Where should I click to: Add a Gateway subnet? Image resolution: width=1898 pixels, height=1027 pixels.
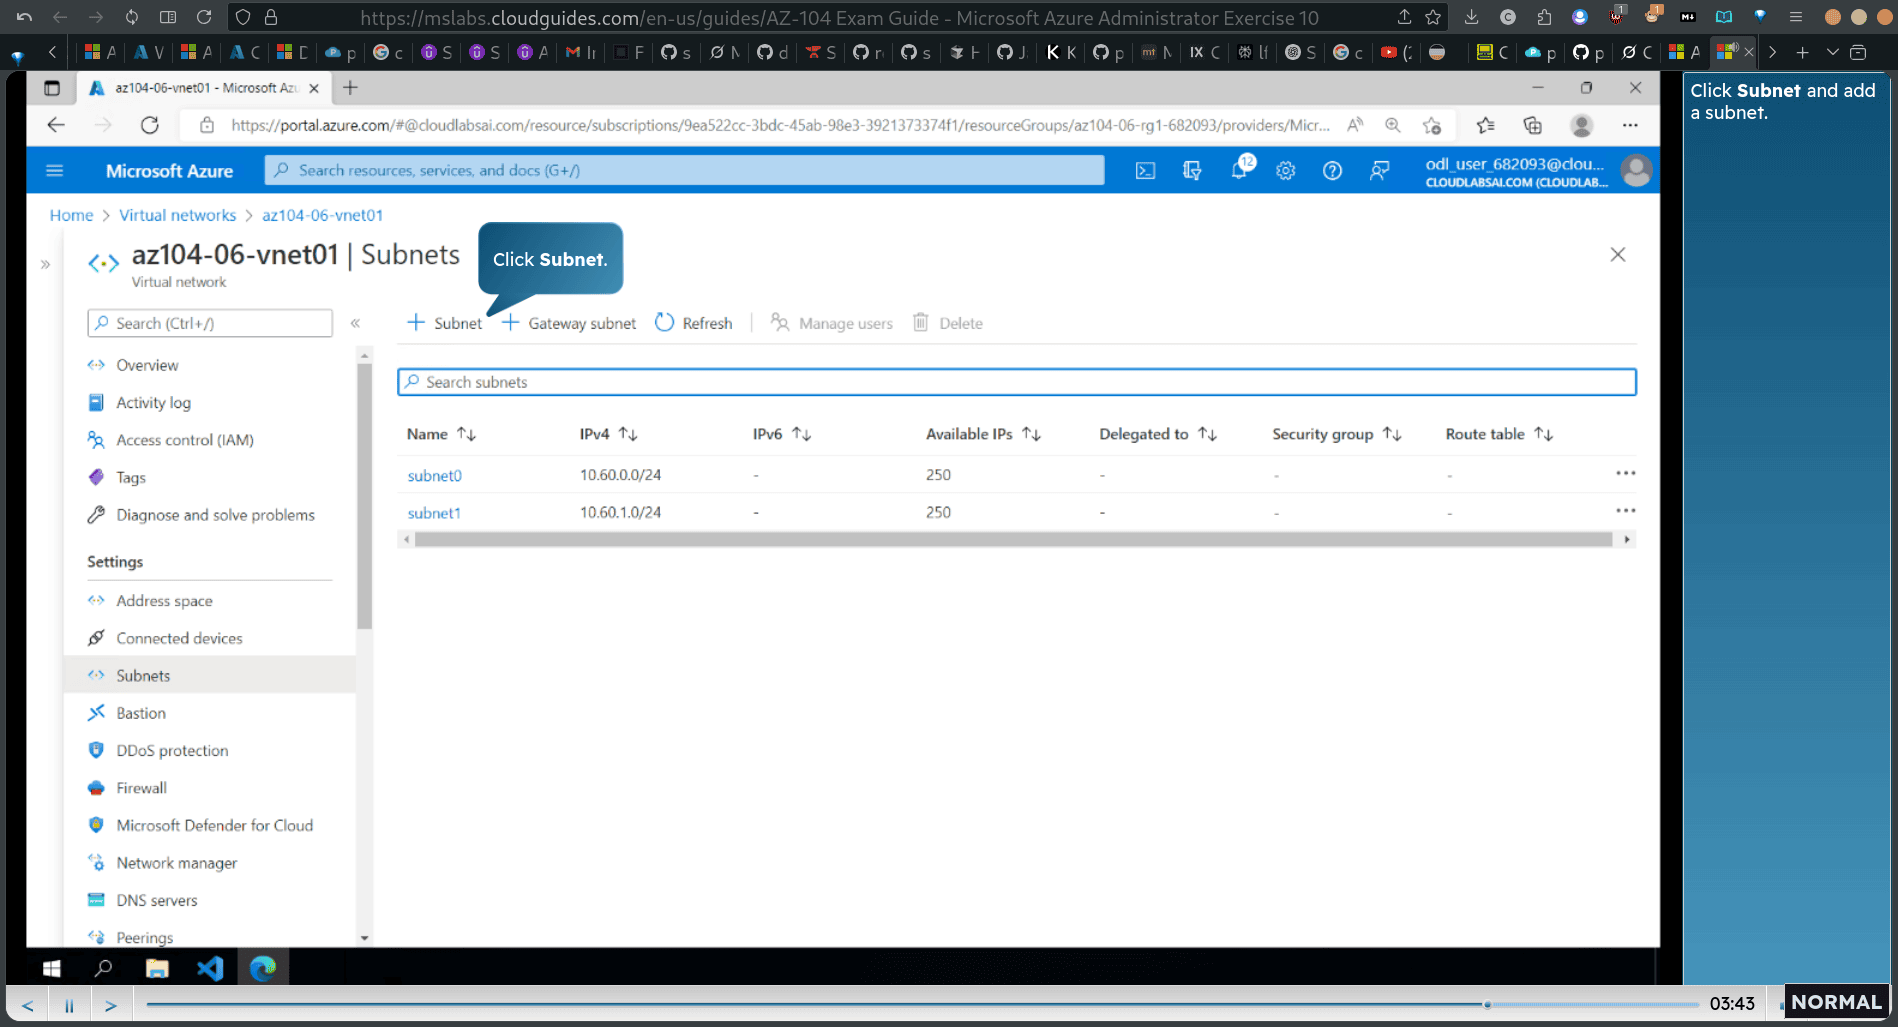coord(568,323)
